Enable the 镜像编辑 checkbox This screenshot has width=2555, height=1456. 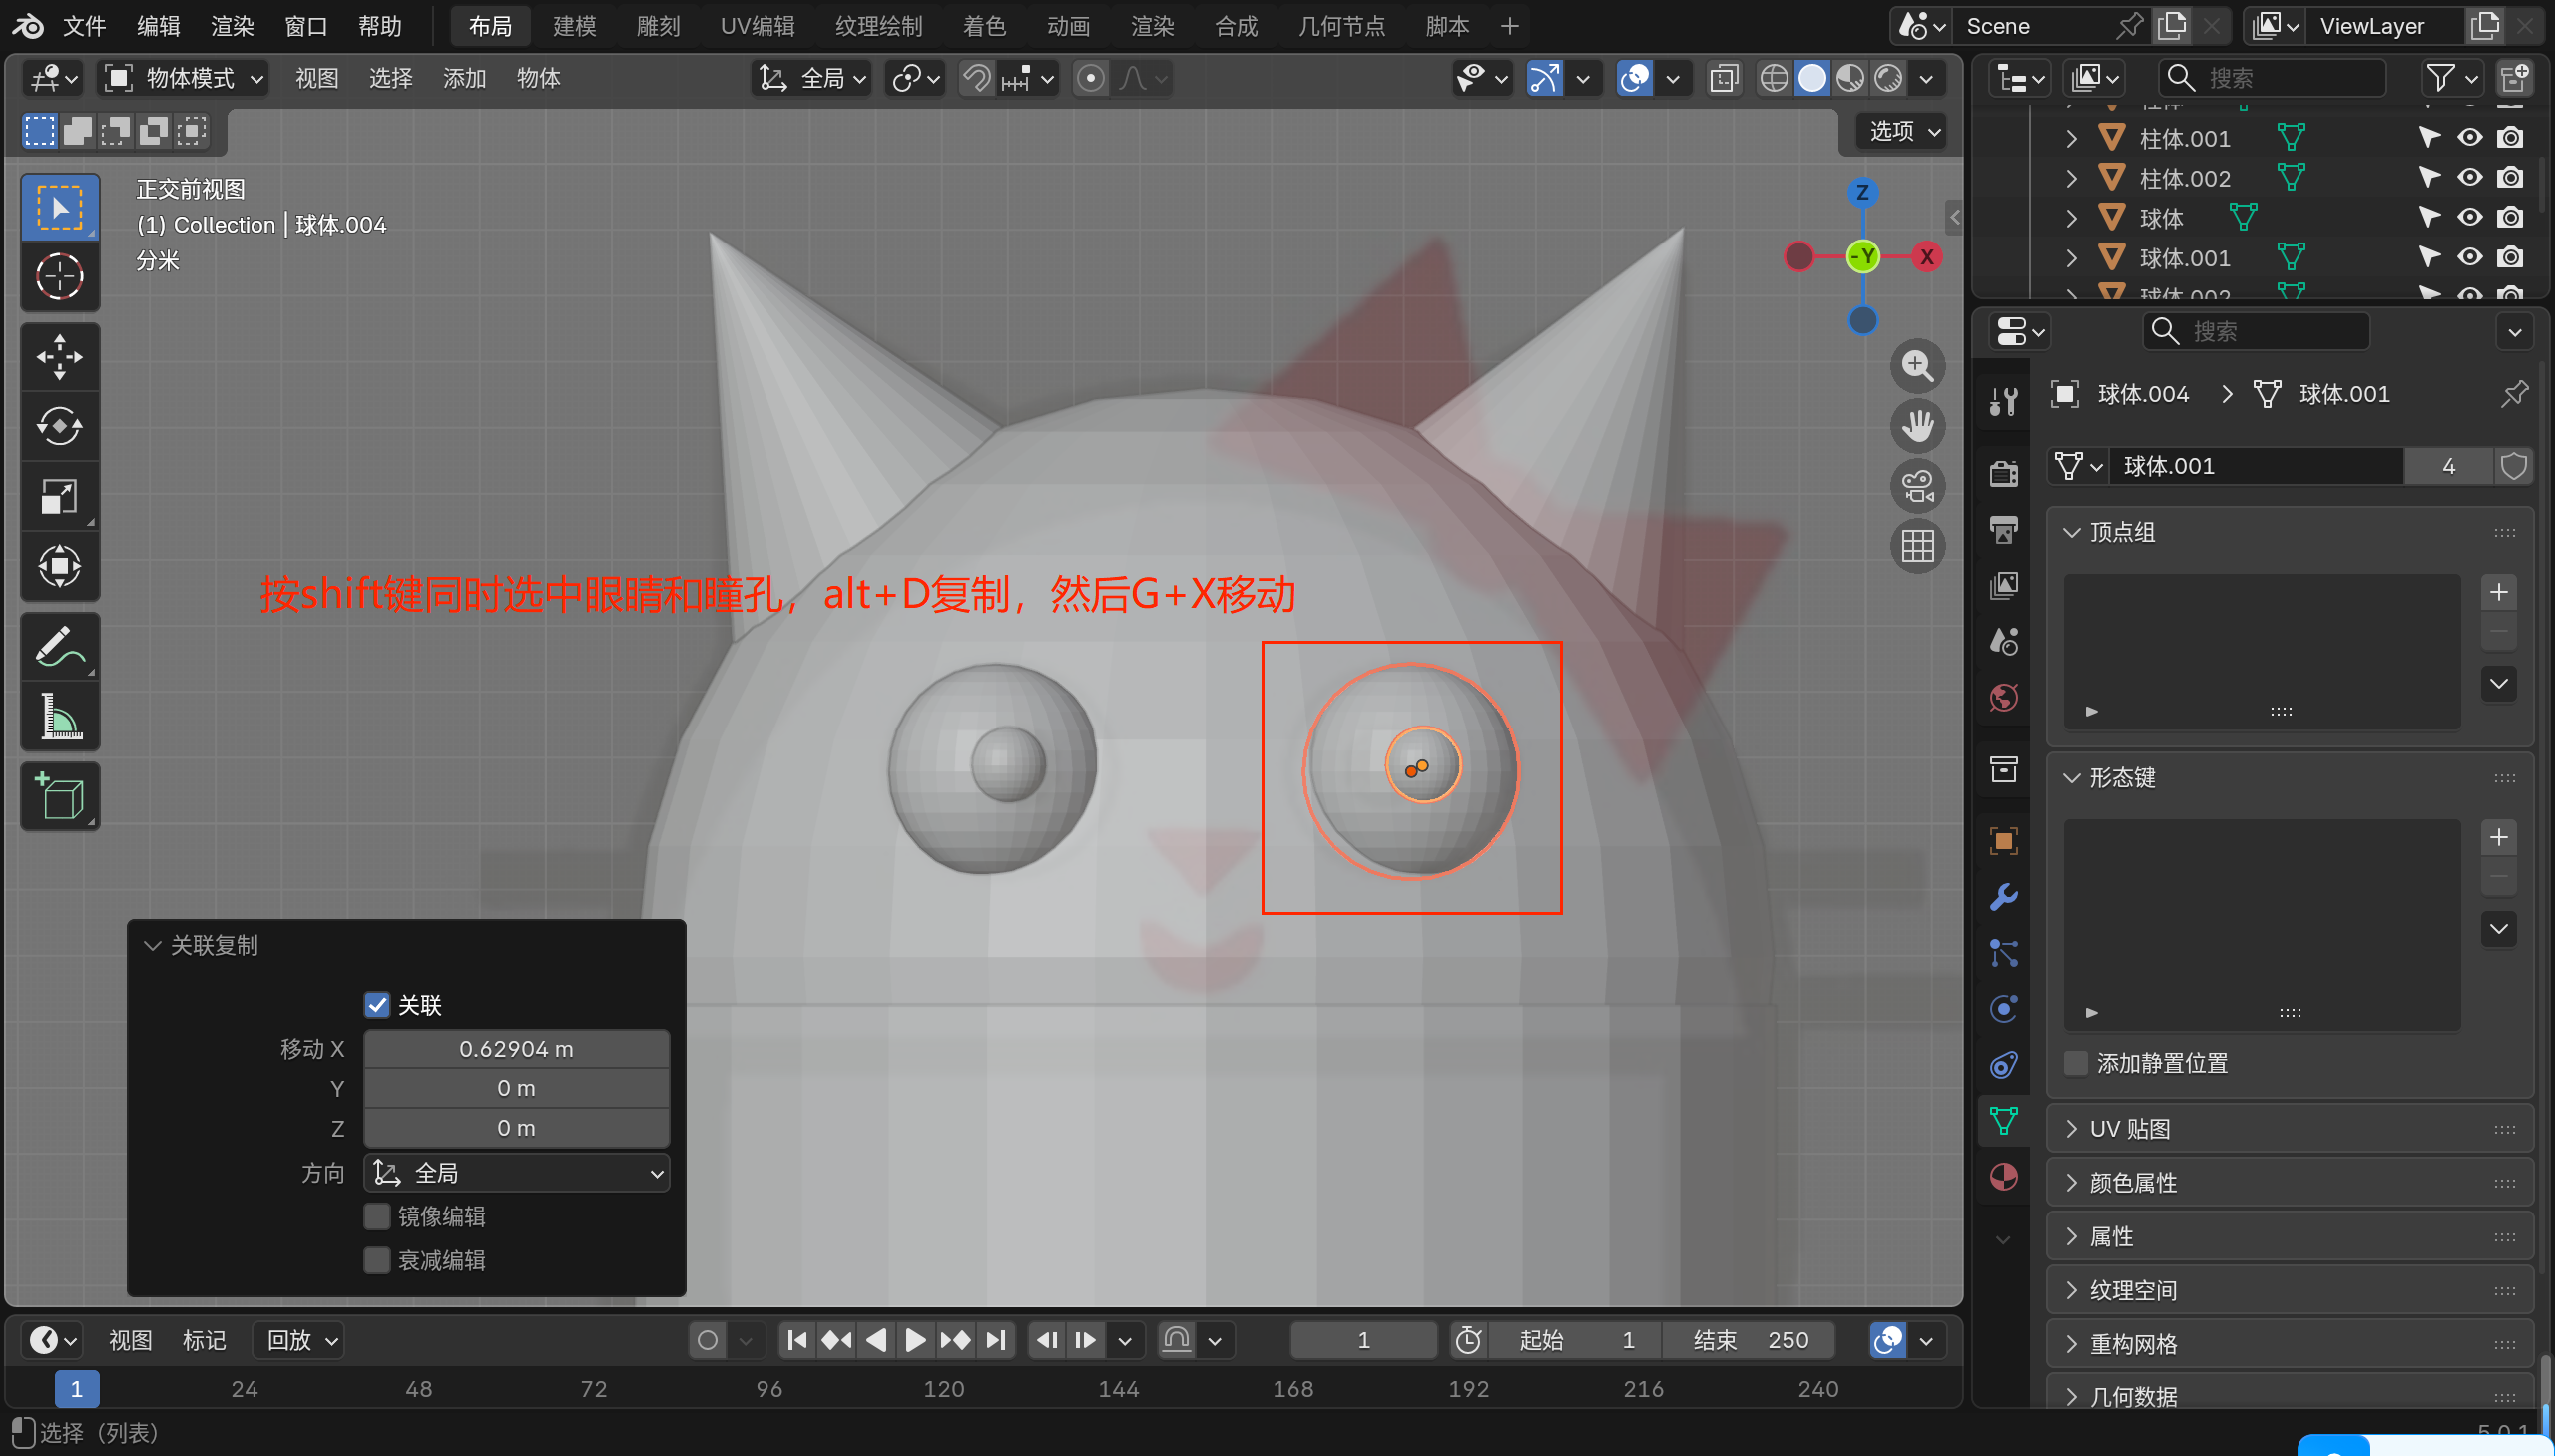pos(377,1216)
